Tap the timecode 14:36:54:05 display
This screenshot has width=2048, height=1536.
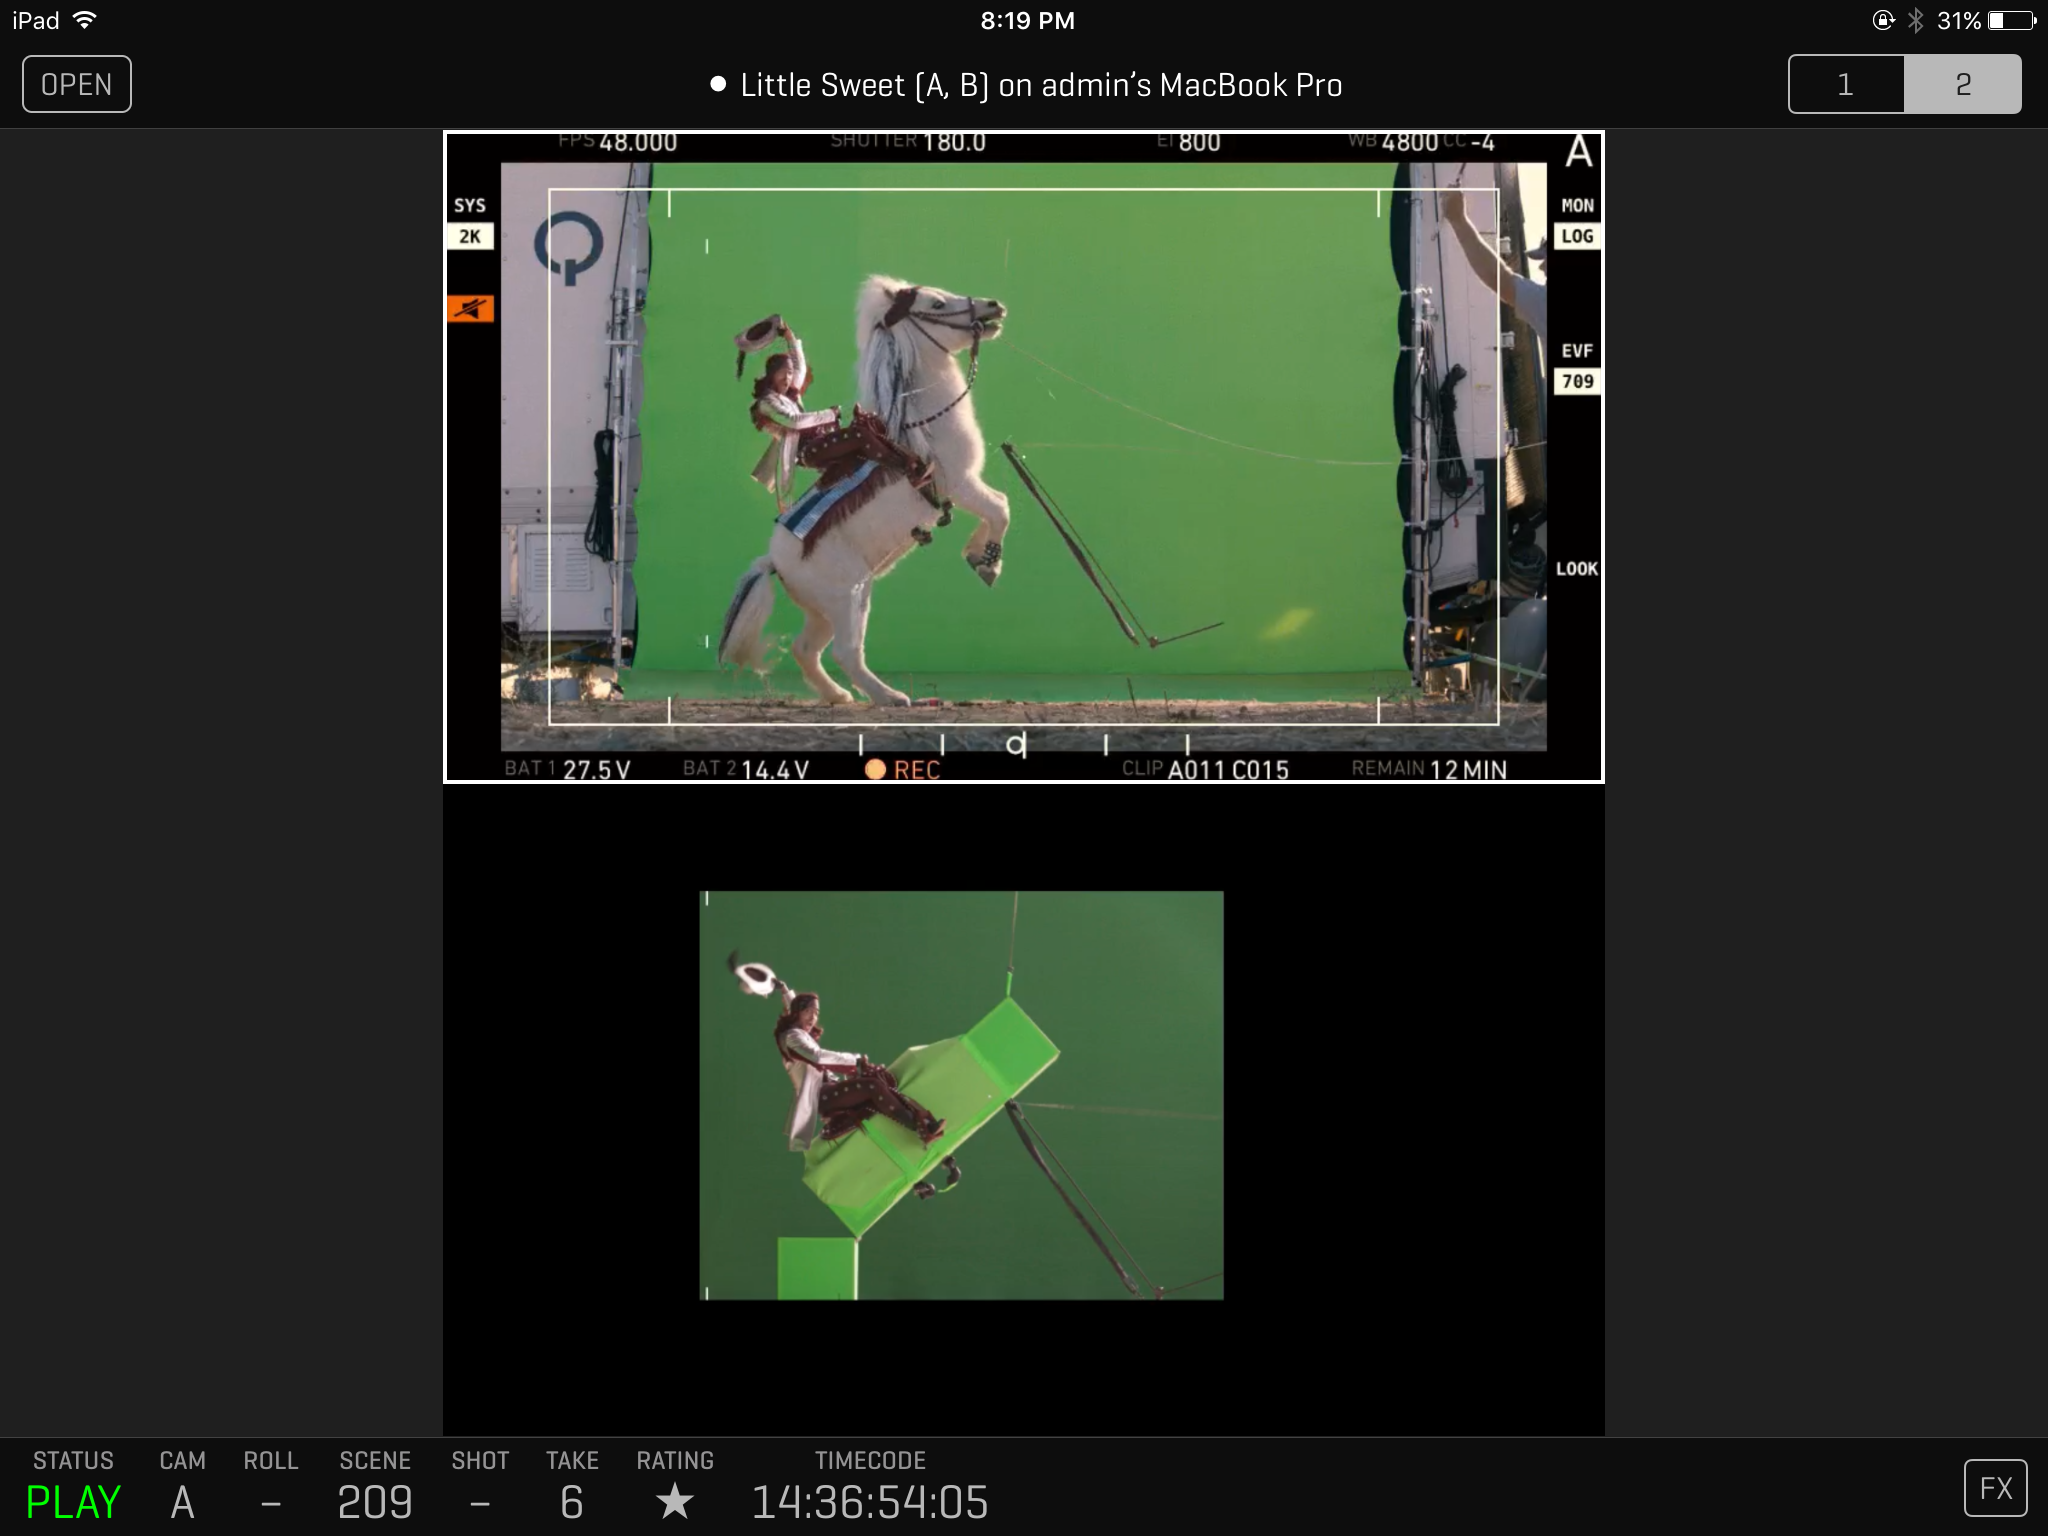(869, 1501)
